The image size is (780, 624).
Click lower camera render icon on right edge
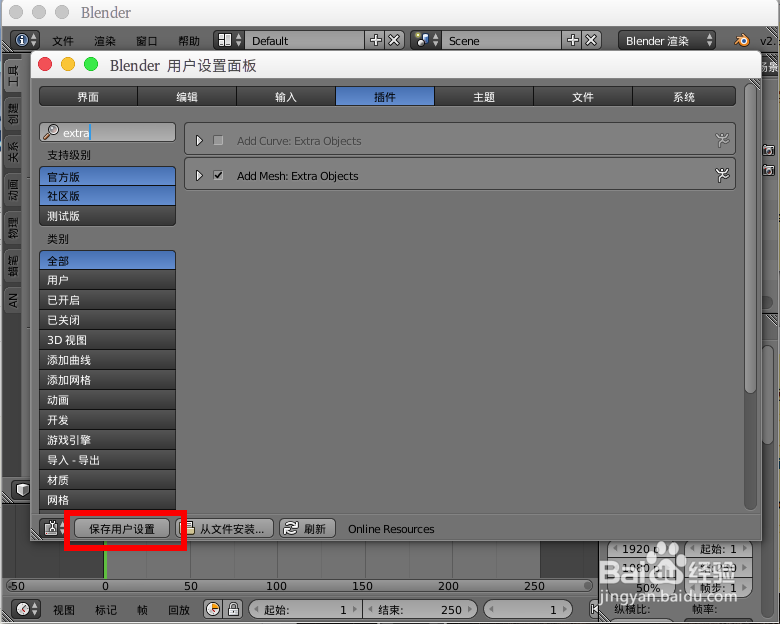coord(769,170)
